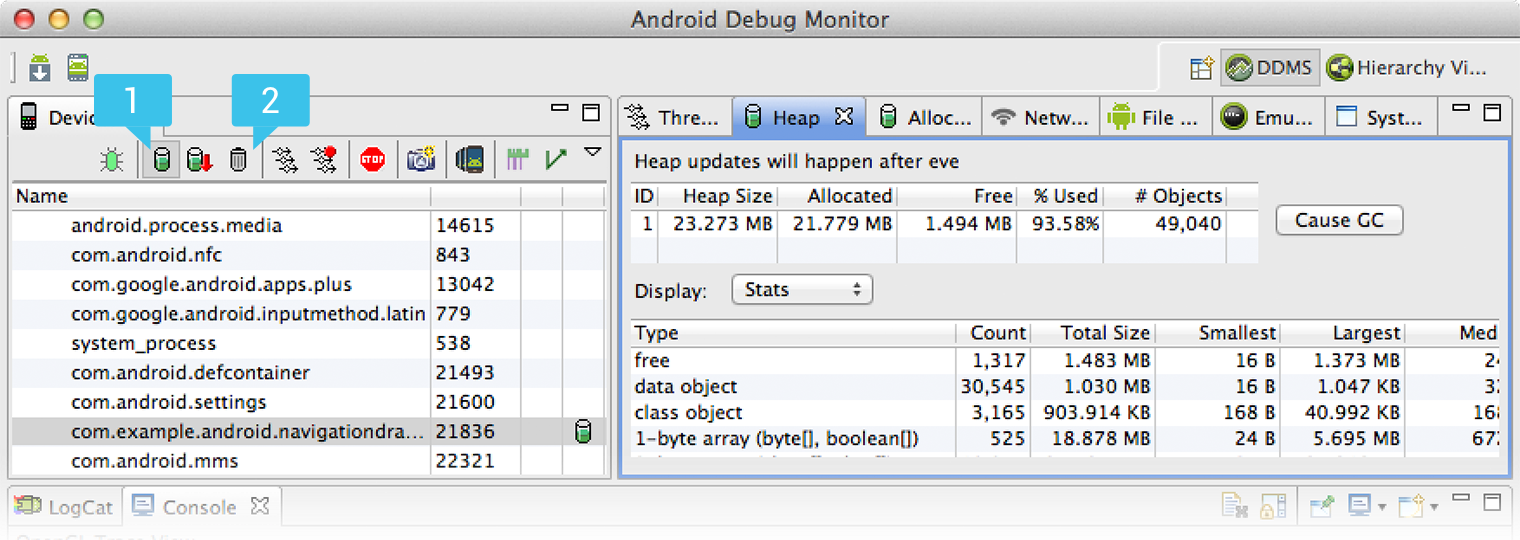Screen dimensions: 1520x540
Task: Click the Cause GC trash can icon
Action: coord(238,160)
